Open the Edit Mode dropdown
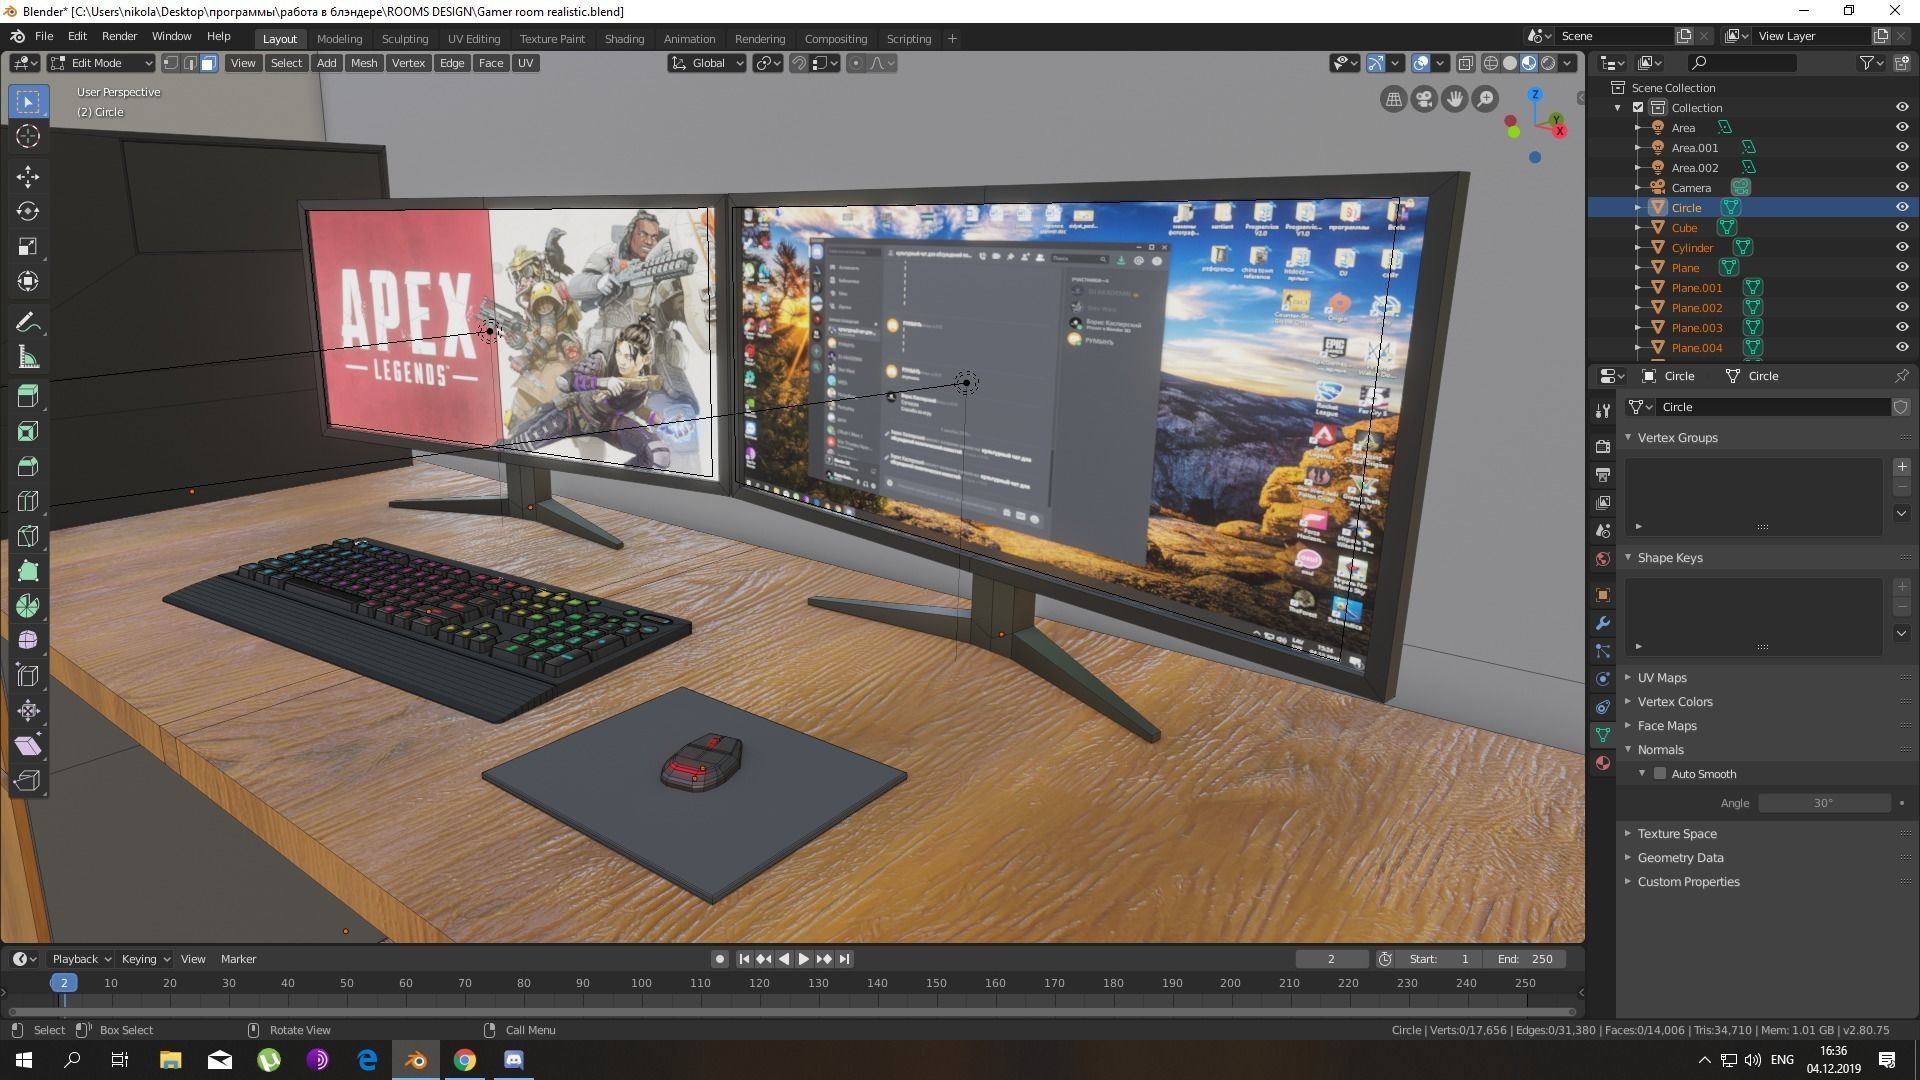 point(101,63)
